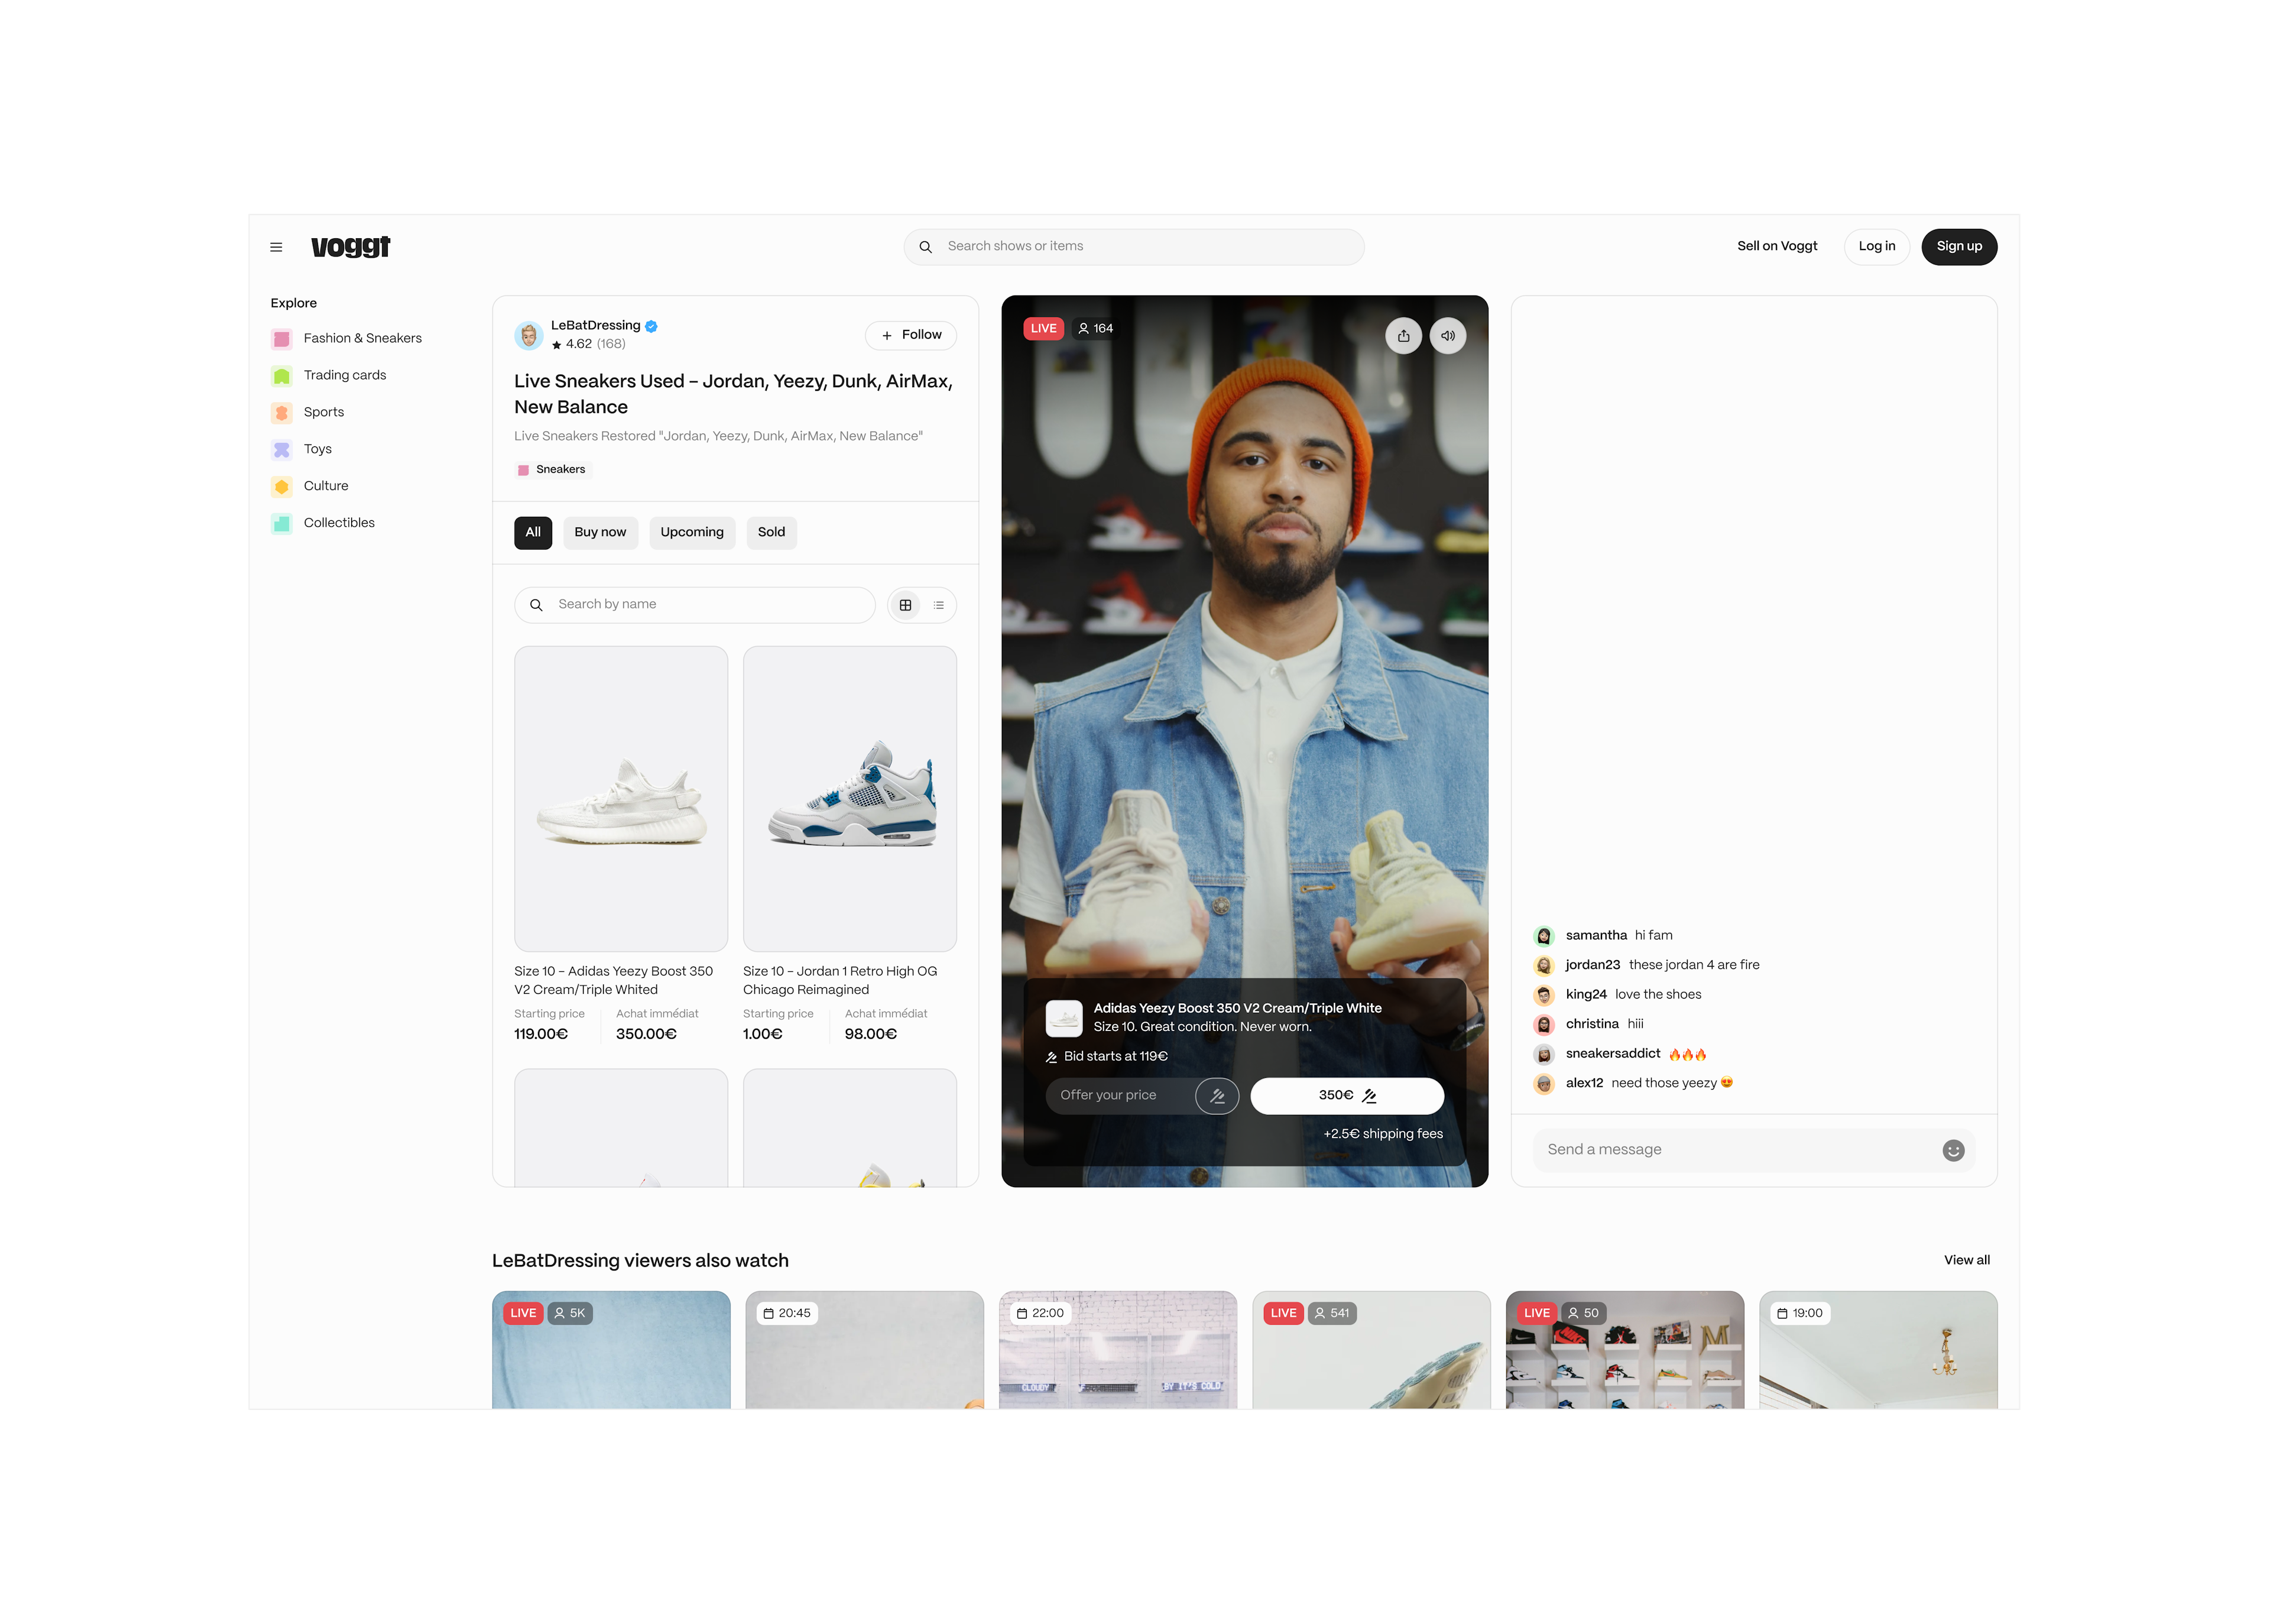Select the Upcoming filter tab
The image size is (2270, 1624).
(x=691, y=532)
